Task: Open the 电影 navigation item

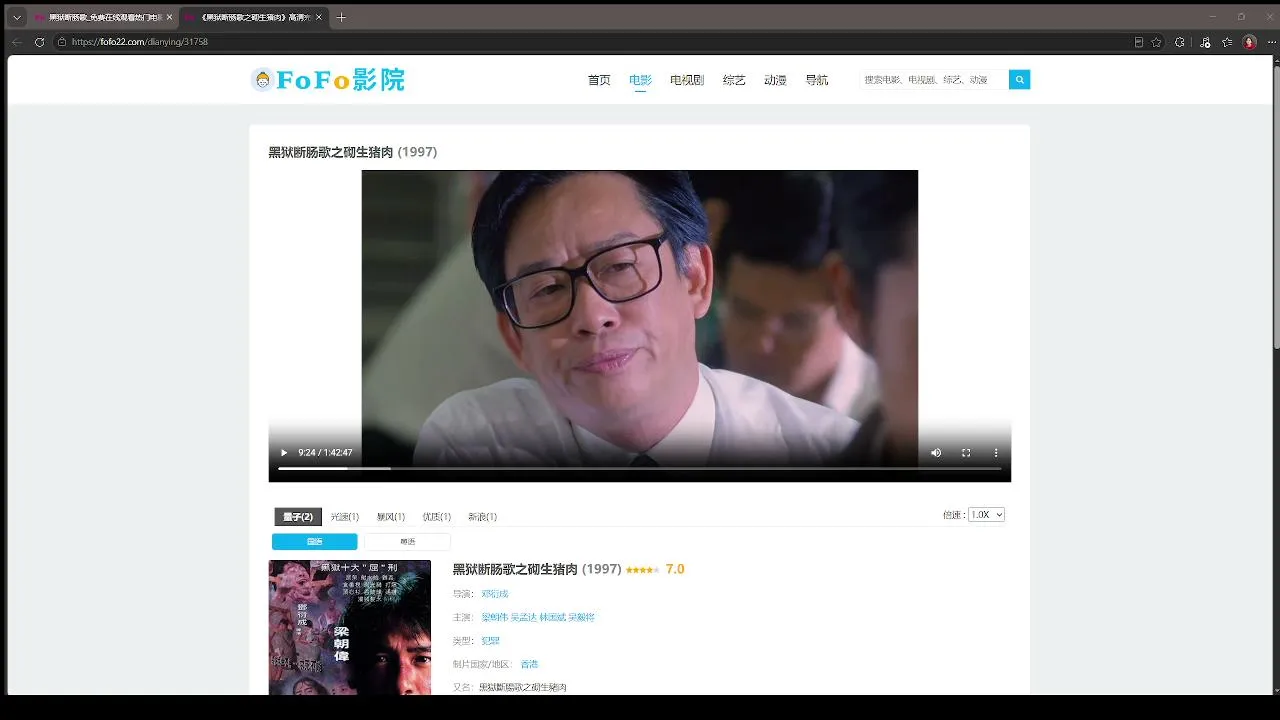Action: (x=640, y=80)
